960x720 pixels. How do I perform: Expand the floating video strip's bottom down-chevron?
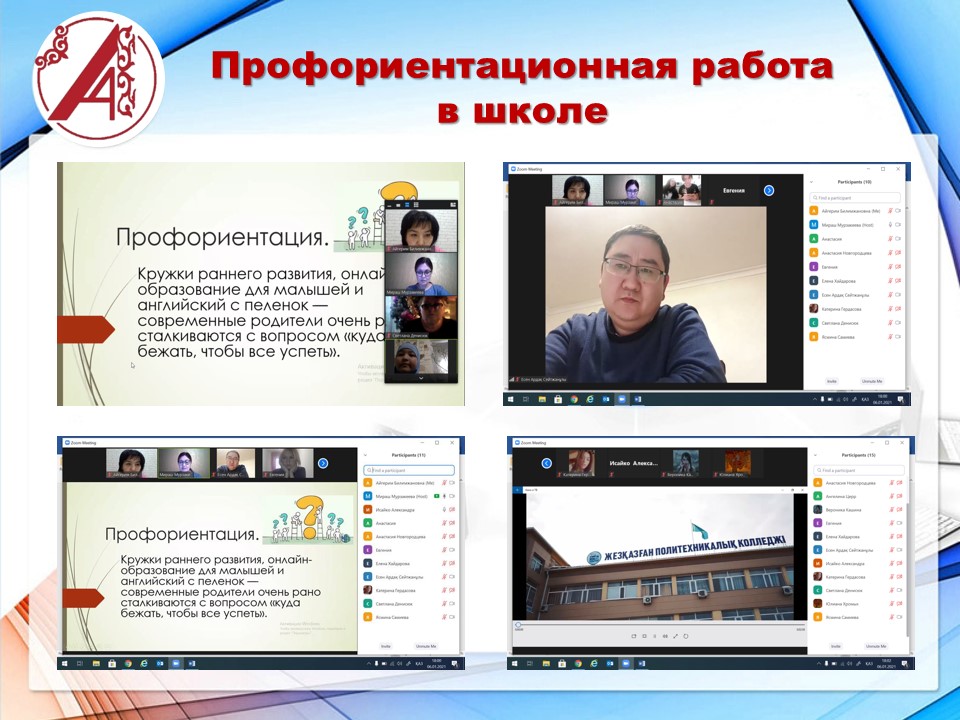[x=421, y=378]
